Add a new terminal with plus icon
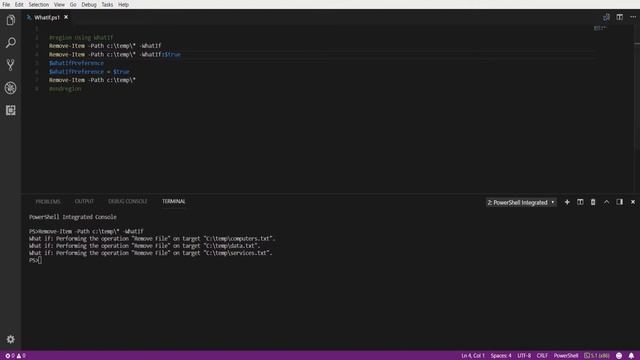Screen dimensions: 640x360 point(567,202)
